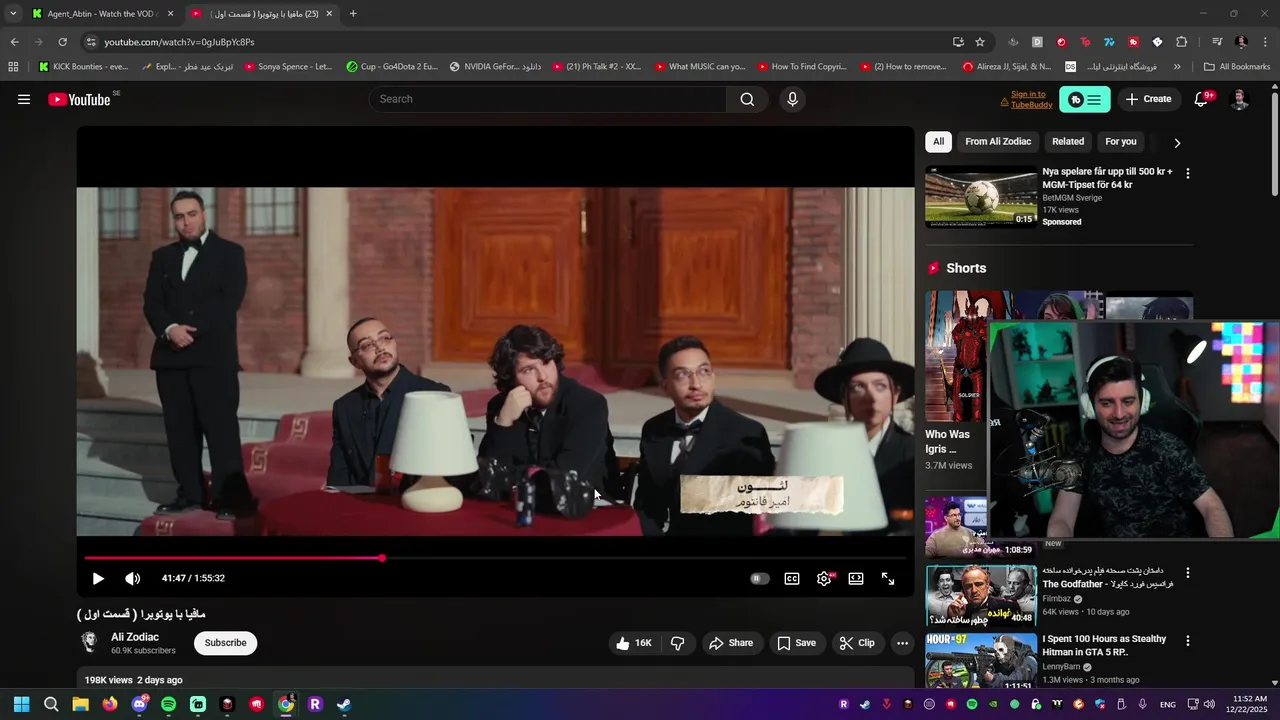Open All Bookmarks folder
The width and height of the screenshot is (1280, 720).
click(1237, 67)
